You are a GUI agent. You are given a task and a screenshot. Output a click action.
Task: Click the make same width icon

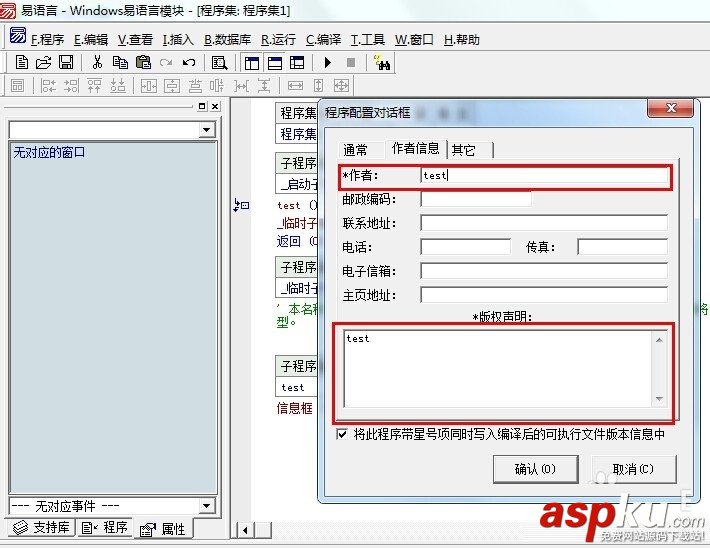coord(295,85)
